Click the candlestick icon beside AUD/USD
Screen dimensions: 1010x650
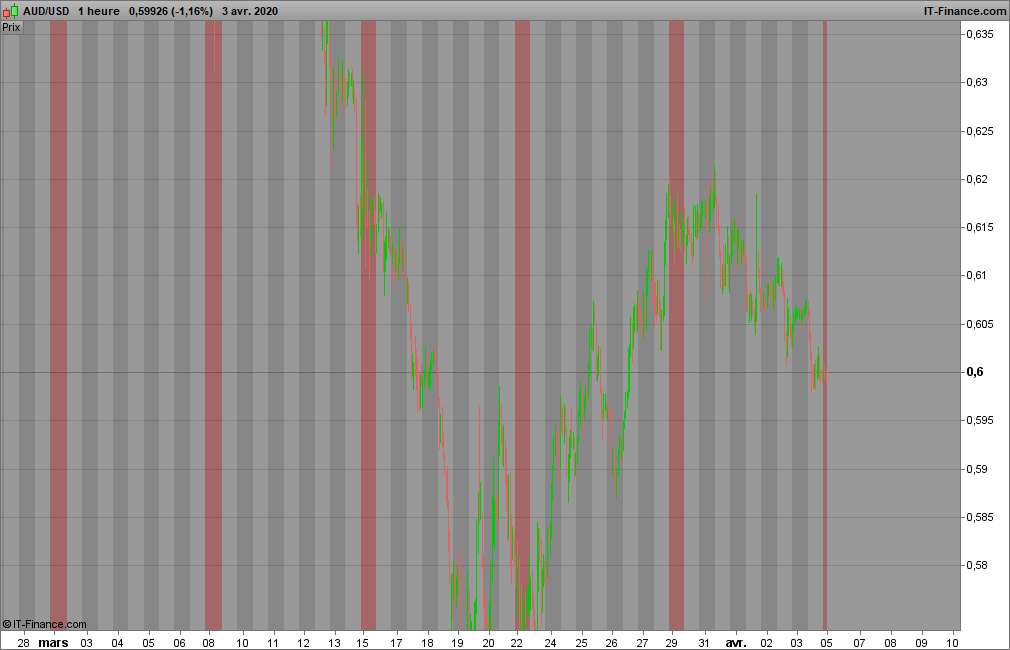(10, 11)
